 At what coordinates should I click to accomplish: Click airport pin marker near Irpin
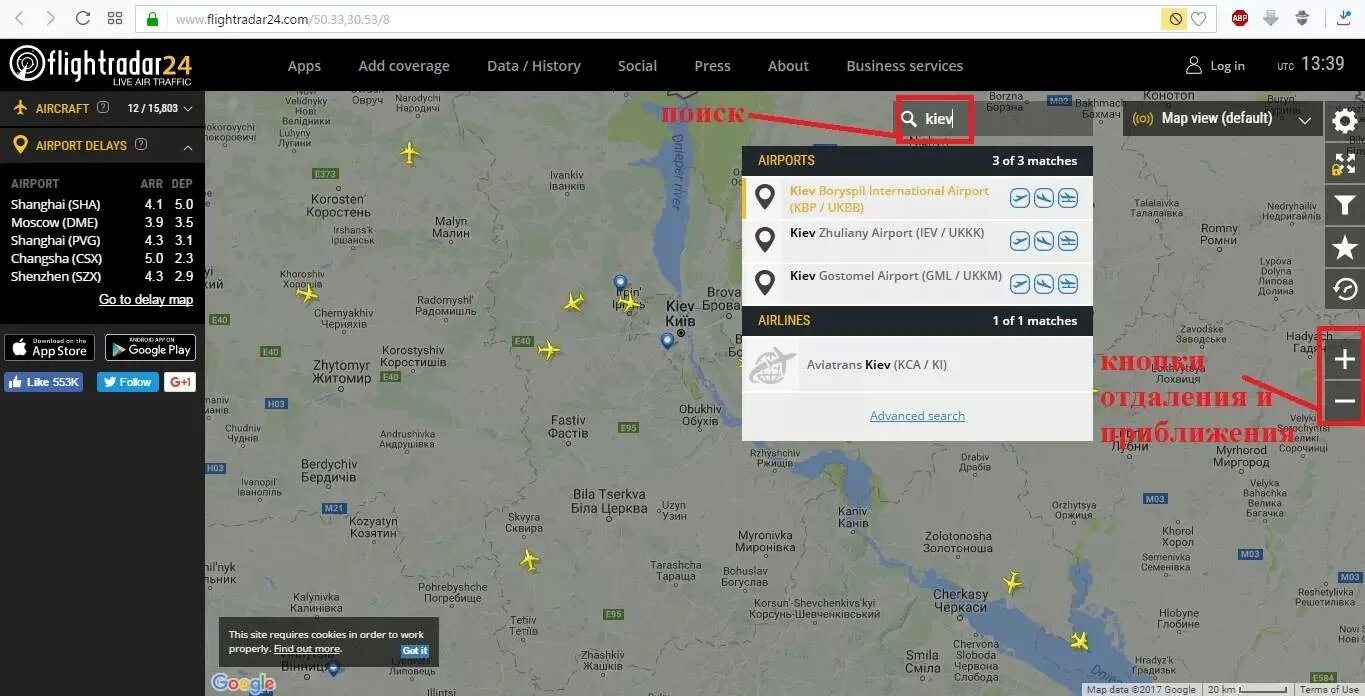click(620, 285)
